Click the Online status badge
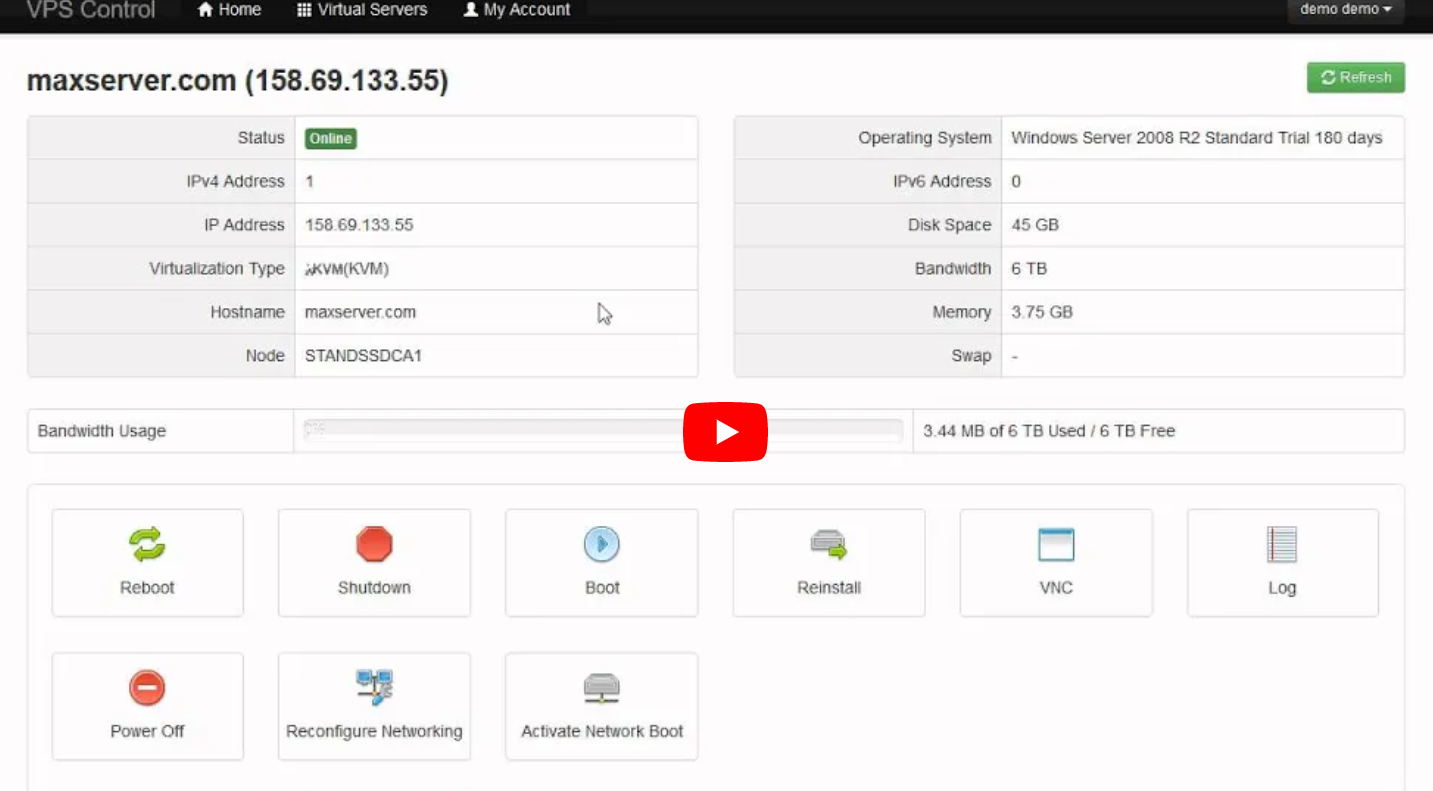Viewport: 1433px width, 791px height. coord(330,138)
